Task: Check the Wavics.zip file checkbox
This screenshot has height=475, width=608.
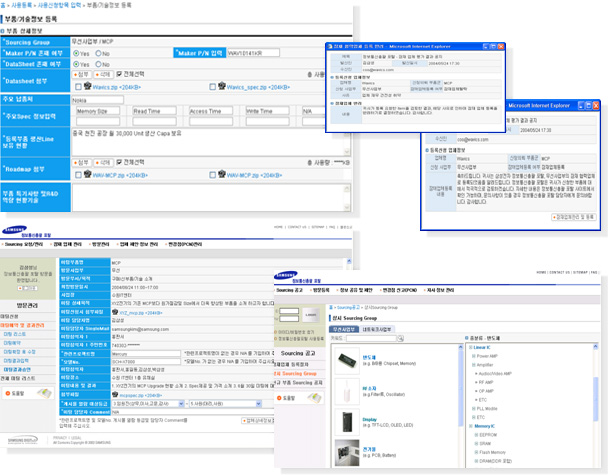Action: (x=78, y=87)
